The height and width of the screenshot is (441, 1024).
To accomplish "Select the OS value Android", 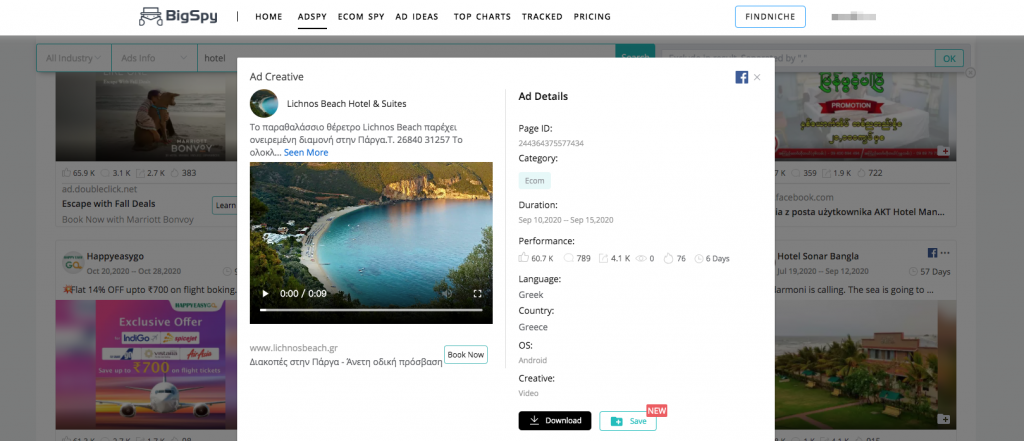I will click(533, 360).
